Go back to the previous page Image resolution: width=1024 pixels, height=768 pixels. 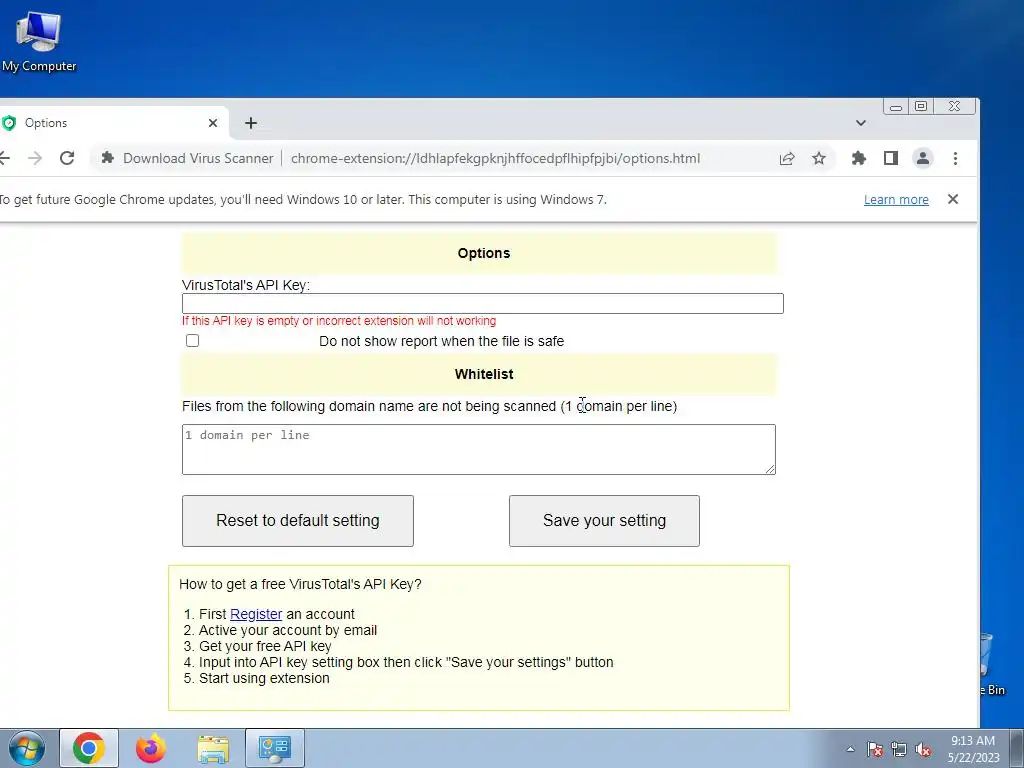coord(5,158)
